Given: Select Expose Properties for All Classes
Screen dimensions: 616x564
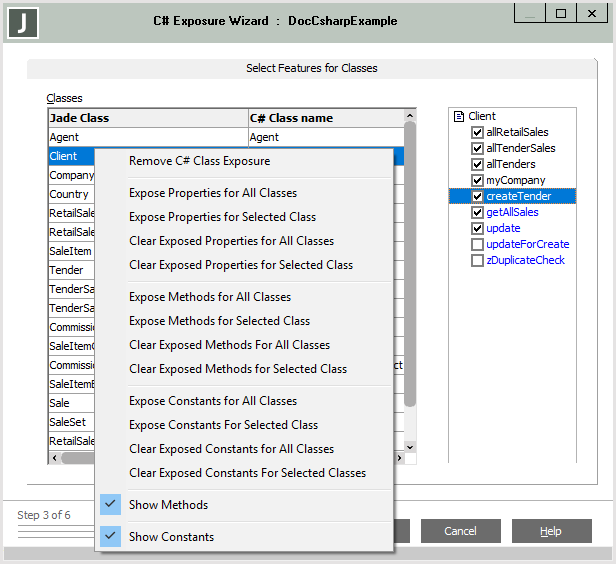Looking at the screenshot, I should tap(244, 193).
